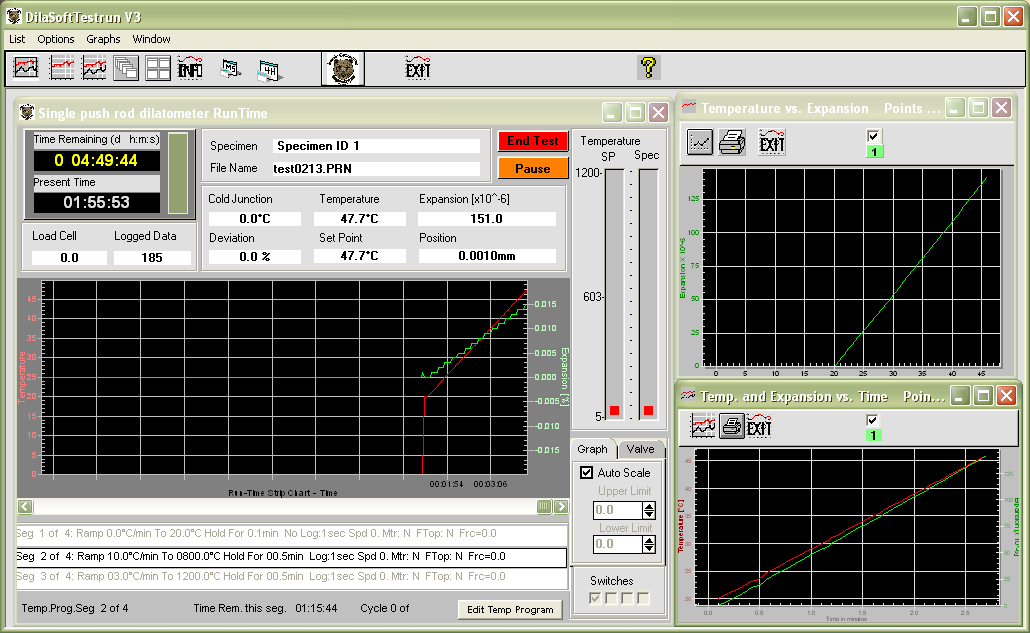1030x633 pixels.
Task: Click the Edit Temp Program button
Action: [x=510, y=609]
